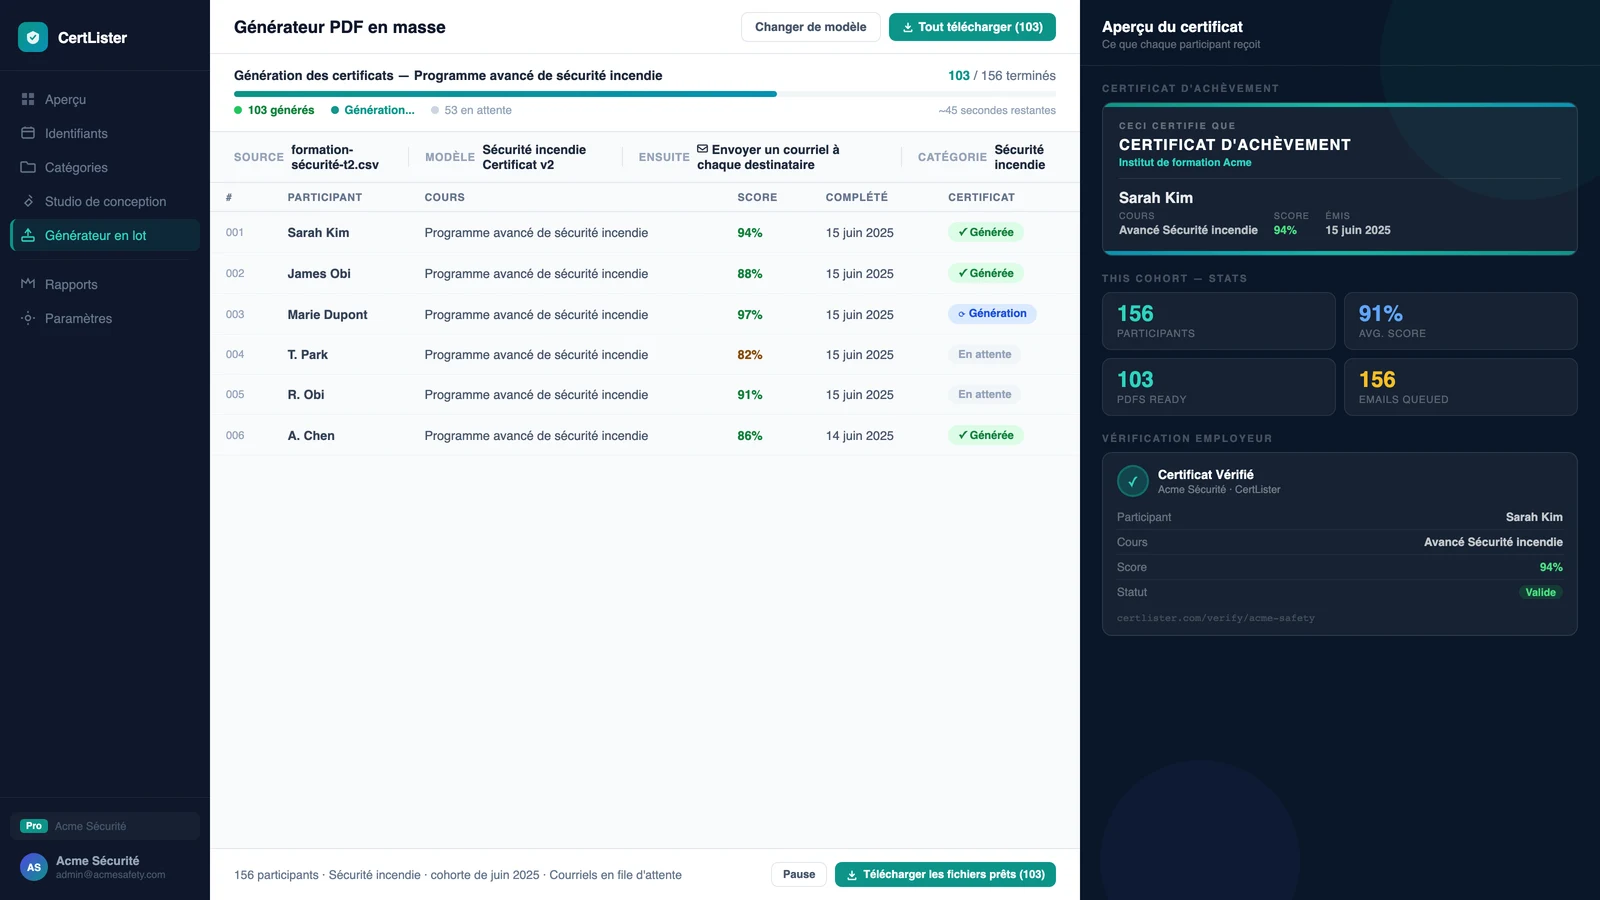Click the certificate preview card
This screenshot has height=900, width=1600.
(x=1340, y=179)
